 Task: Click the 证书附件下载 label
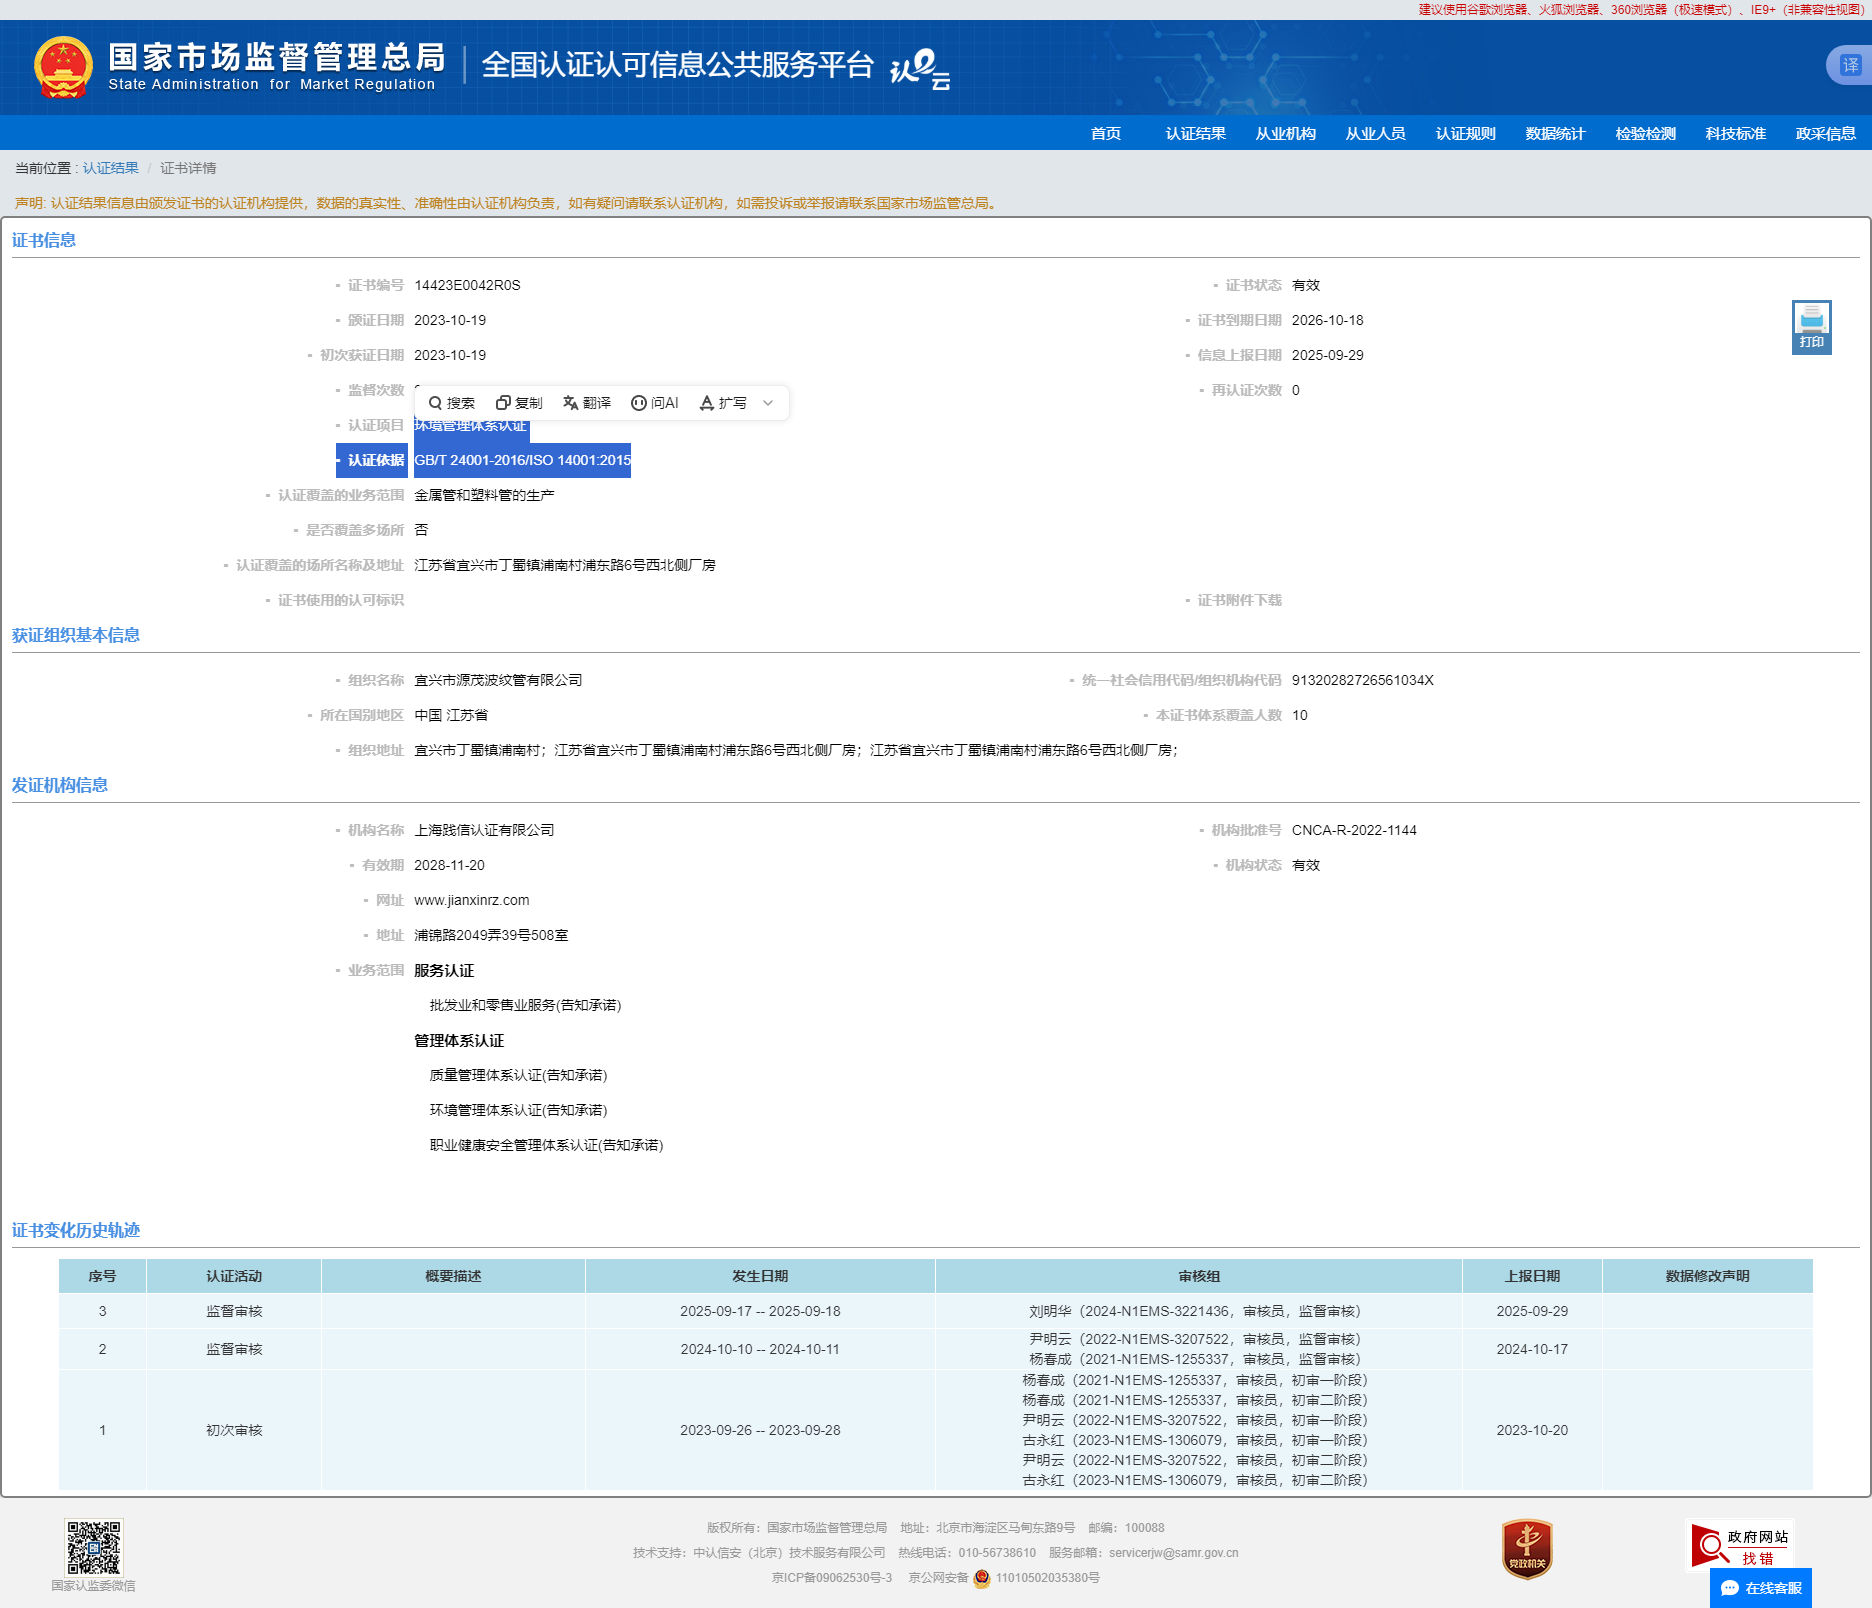point(1239,600)
